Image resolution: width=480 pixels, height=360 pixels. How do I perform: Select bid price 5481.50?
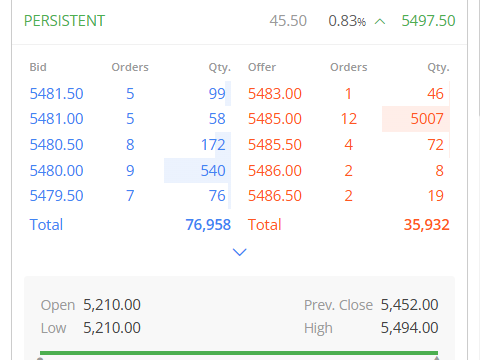(x=56, y=94)
